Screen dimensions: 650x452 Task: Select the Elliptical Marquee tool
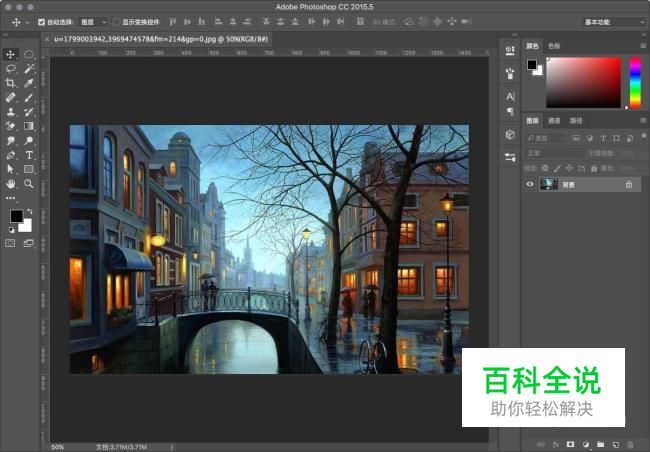pyautogui.click(x=29, y=54)
